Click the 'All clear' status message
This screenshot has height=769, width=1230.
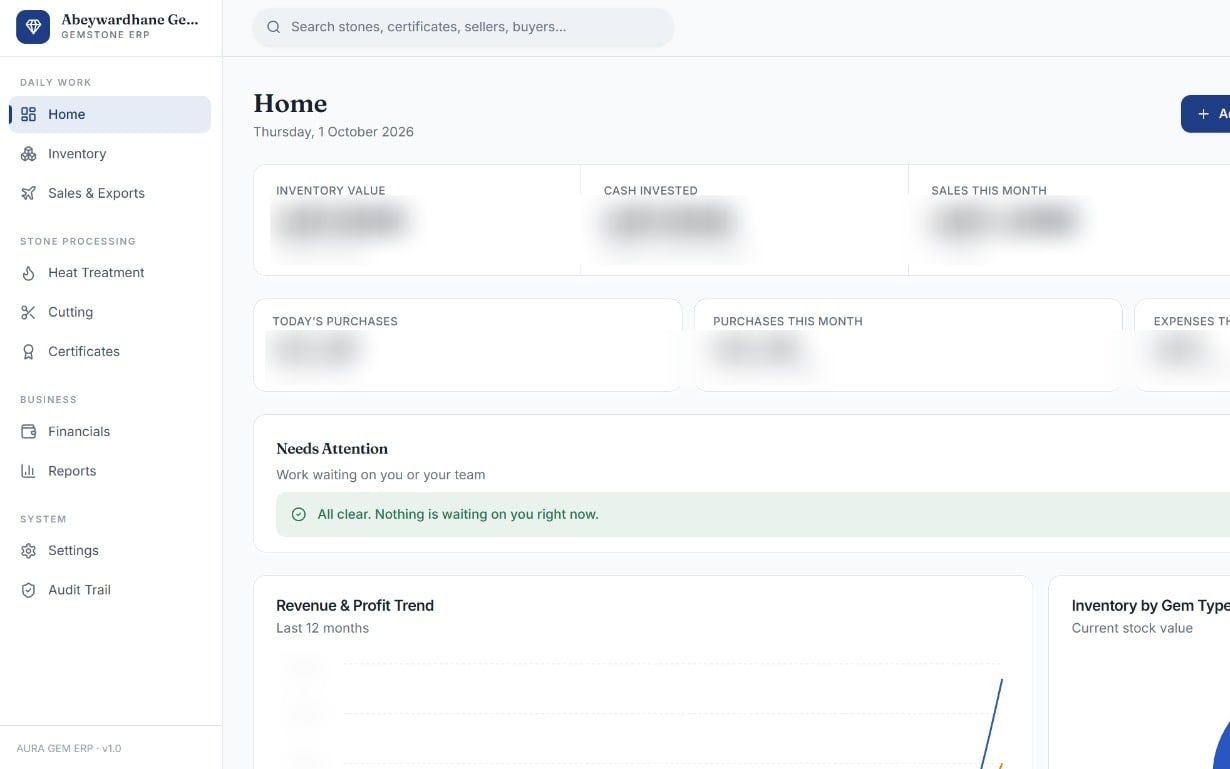[x=458, y=514]
